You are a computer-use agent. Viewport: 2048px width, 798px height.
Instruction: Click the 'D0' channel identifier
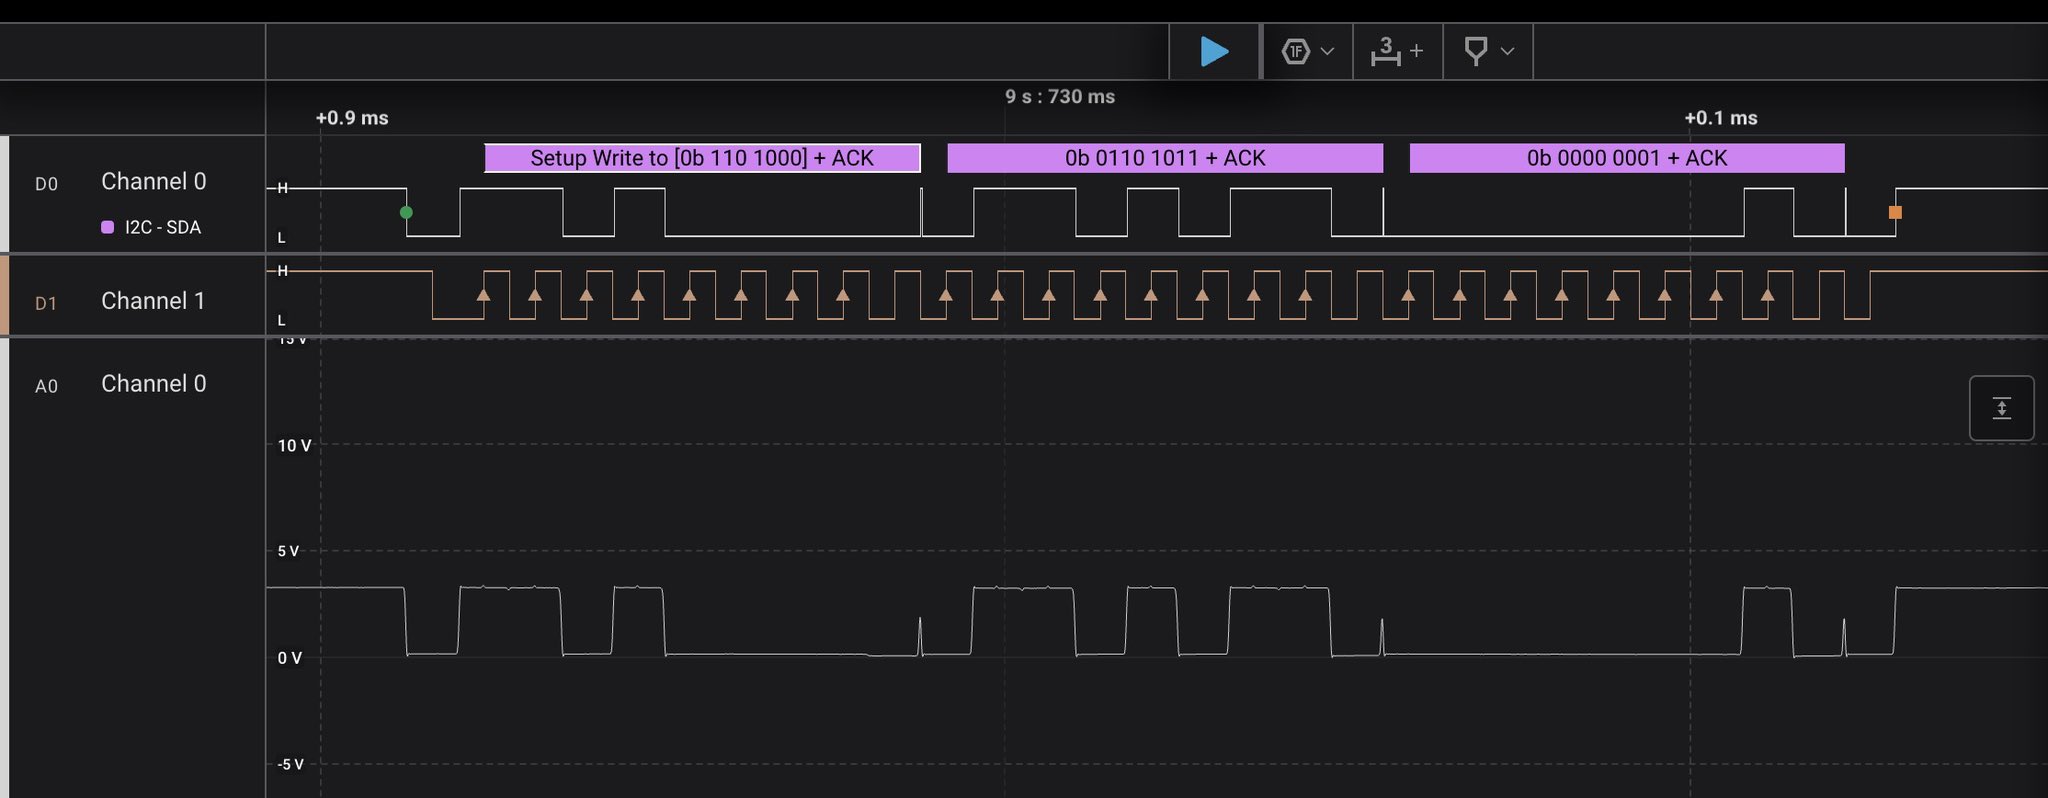(x=47, y=184)
